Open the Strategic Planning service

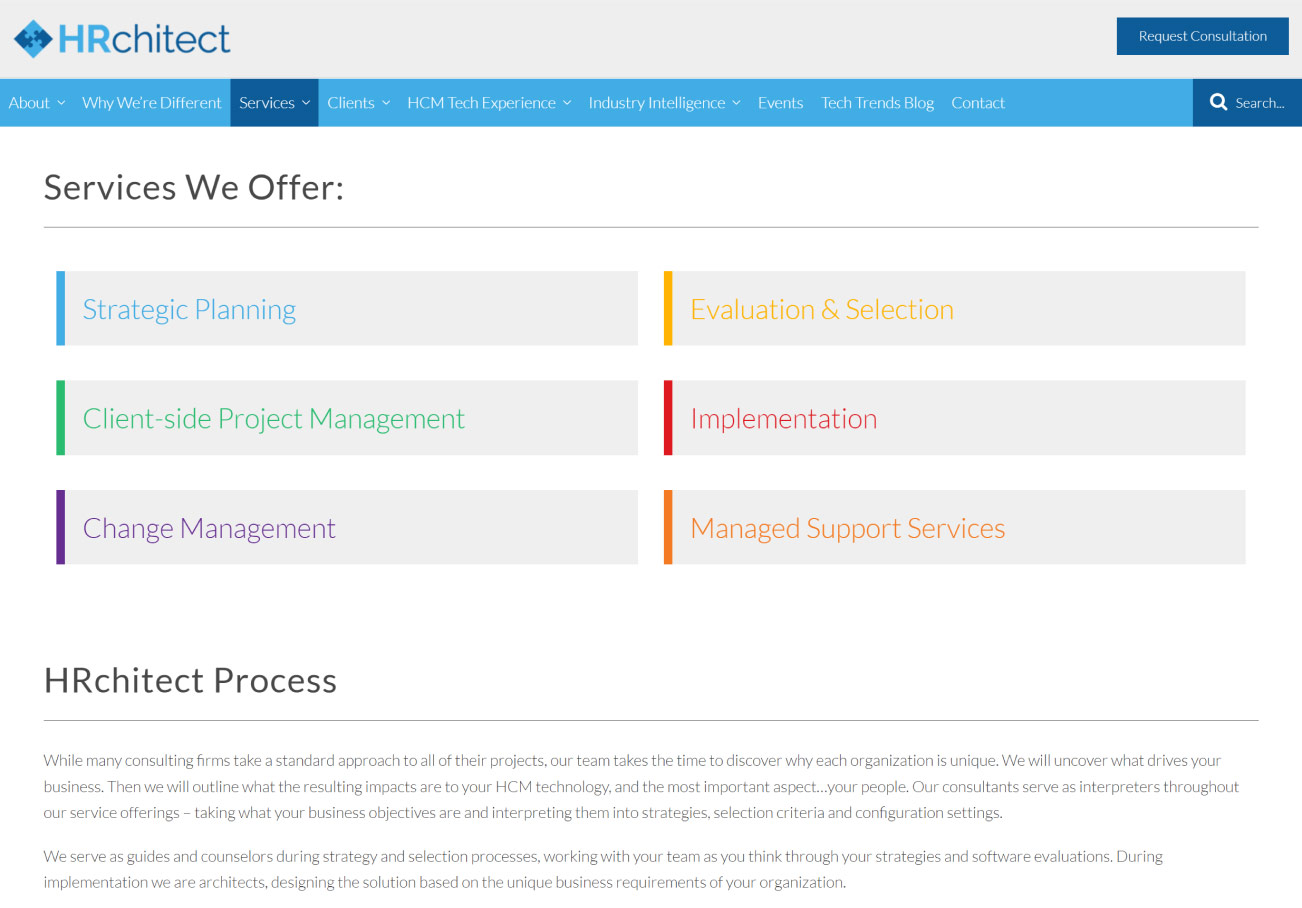[x=189, y=309]
